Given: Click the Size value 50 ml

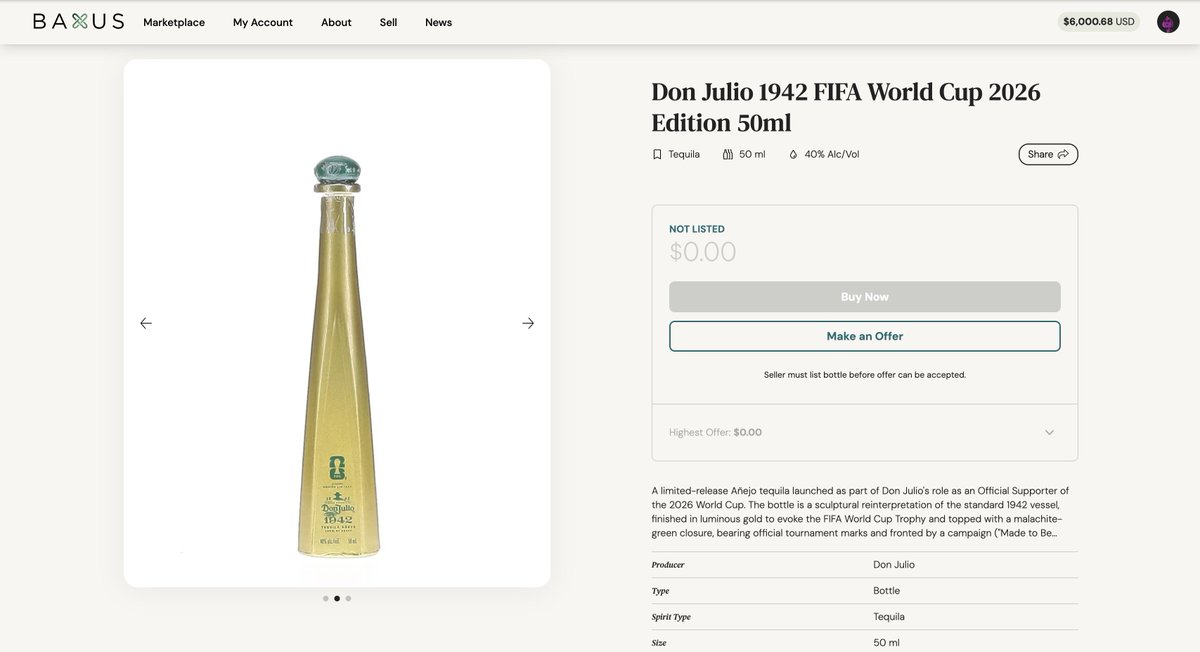Looking at the screenshot, I should [887, 642].
